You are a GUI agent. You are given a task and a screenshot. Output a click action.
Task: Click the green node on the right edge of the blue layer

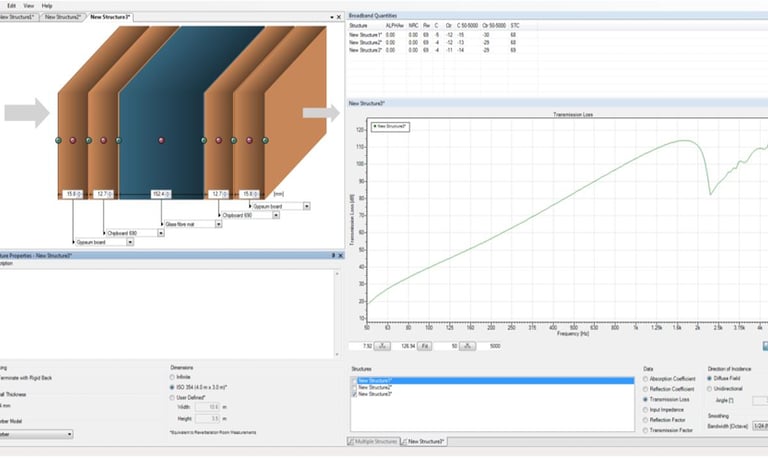coord(204,140)
